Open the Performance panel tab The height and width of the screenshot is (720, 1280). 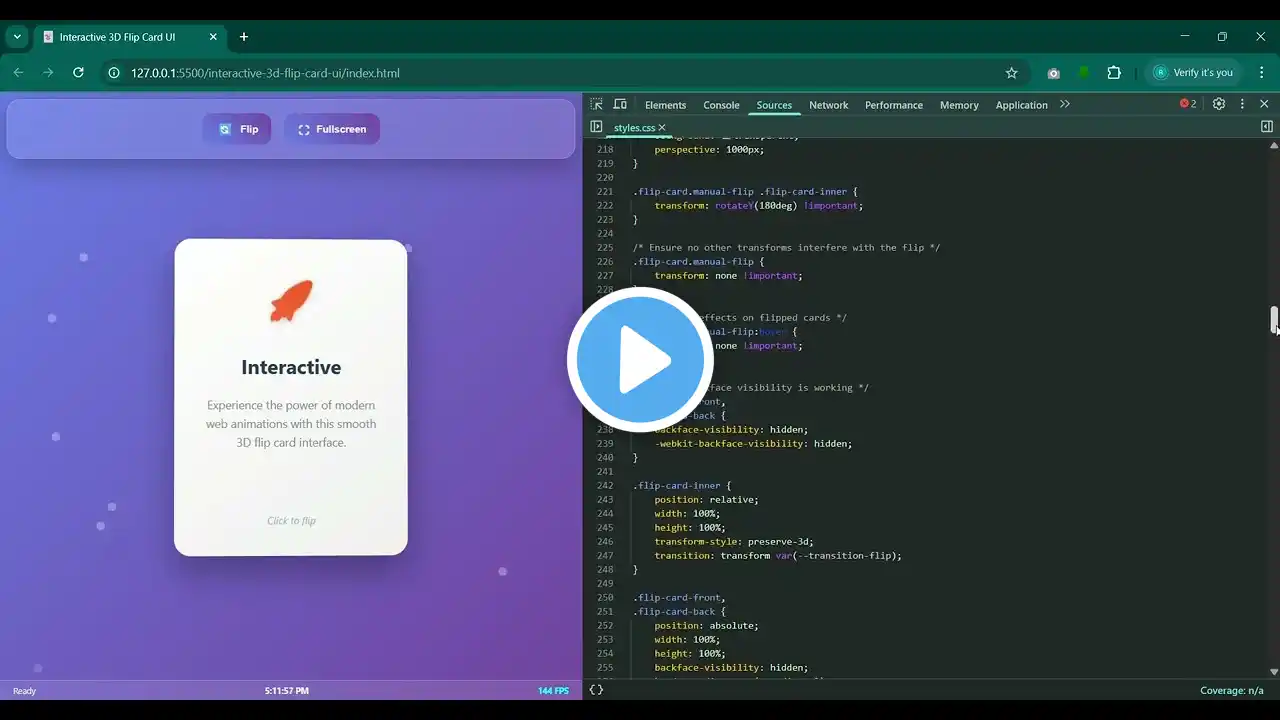click(x=894, y=105)
